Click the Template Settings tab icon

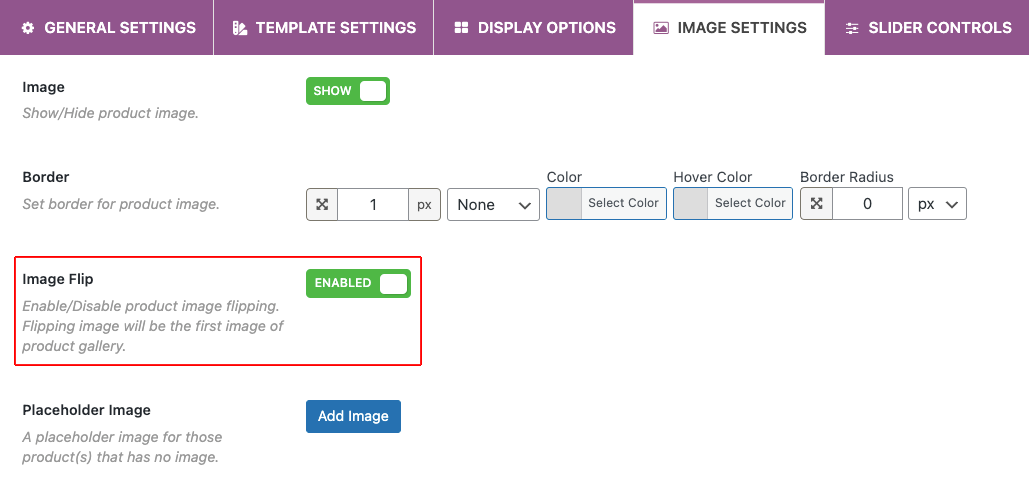point(239,28)
